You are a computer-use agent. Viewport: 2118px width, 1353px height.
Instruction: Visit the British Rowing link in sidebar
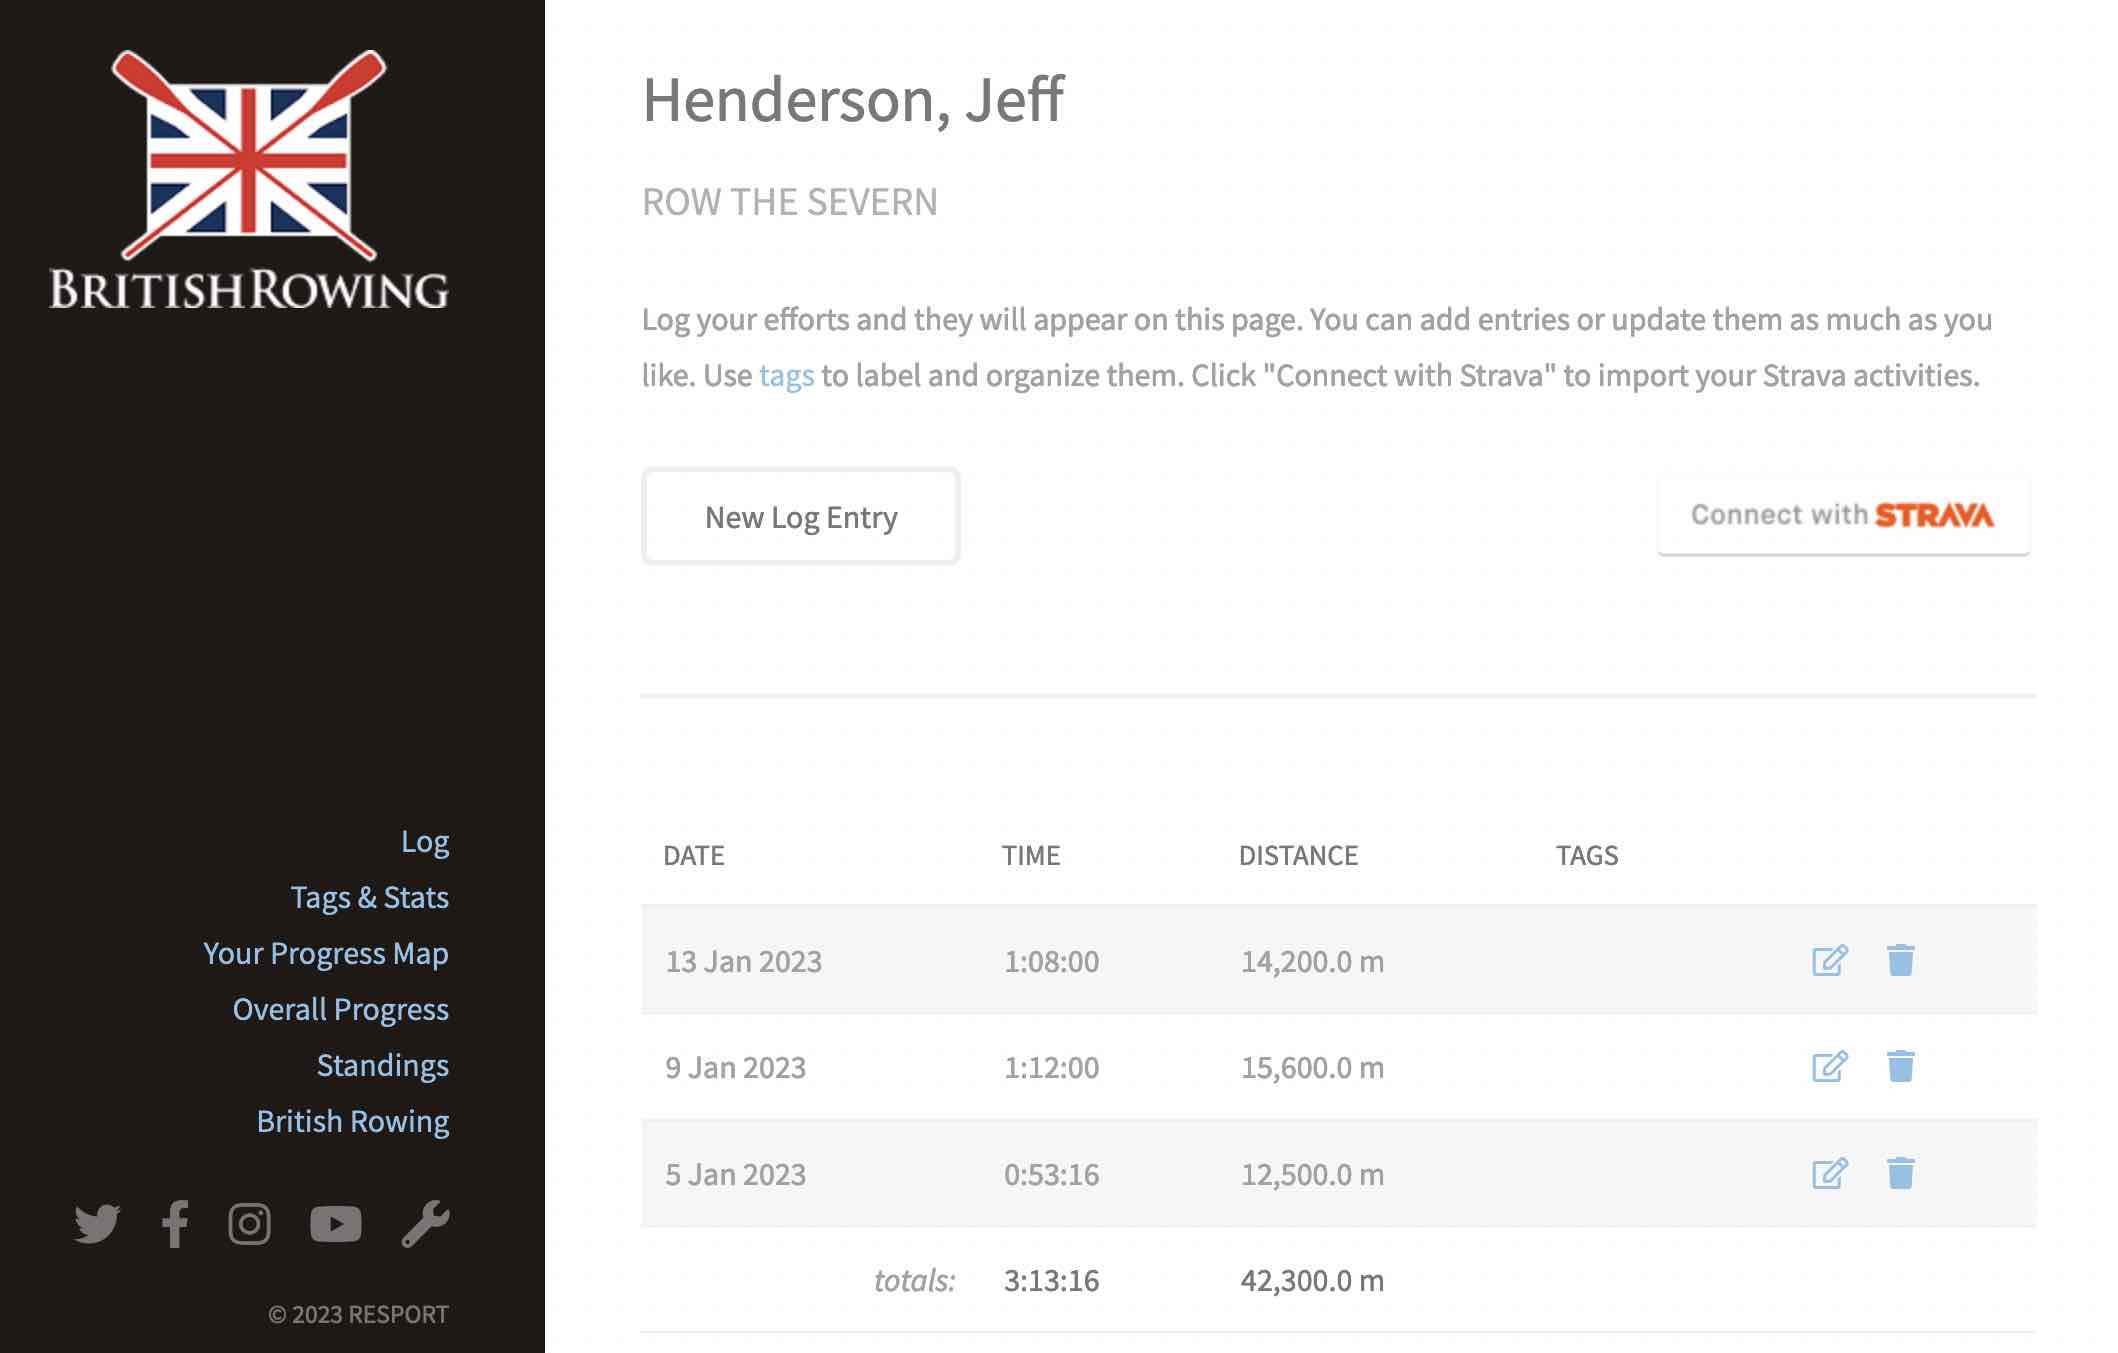pyautogui.click(x=353, y=1122)
